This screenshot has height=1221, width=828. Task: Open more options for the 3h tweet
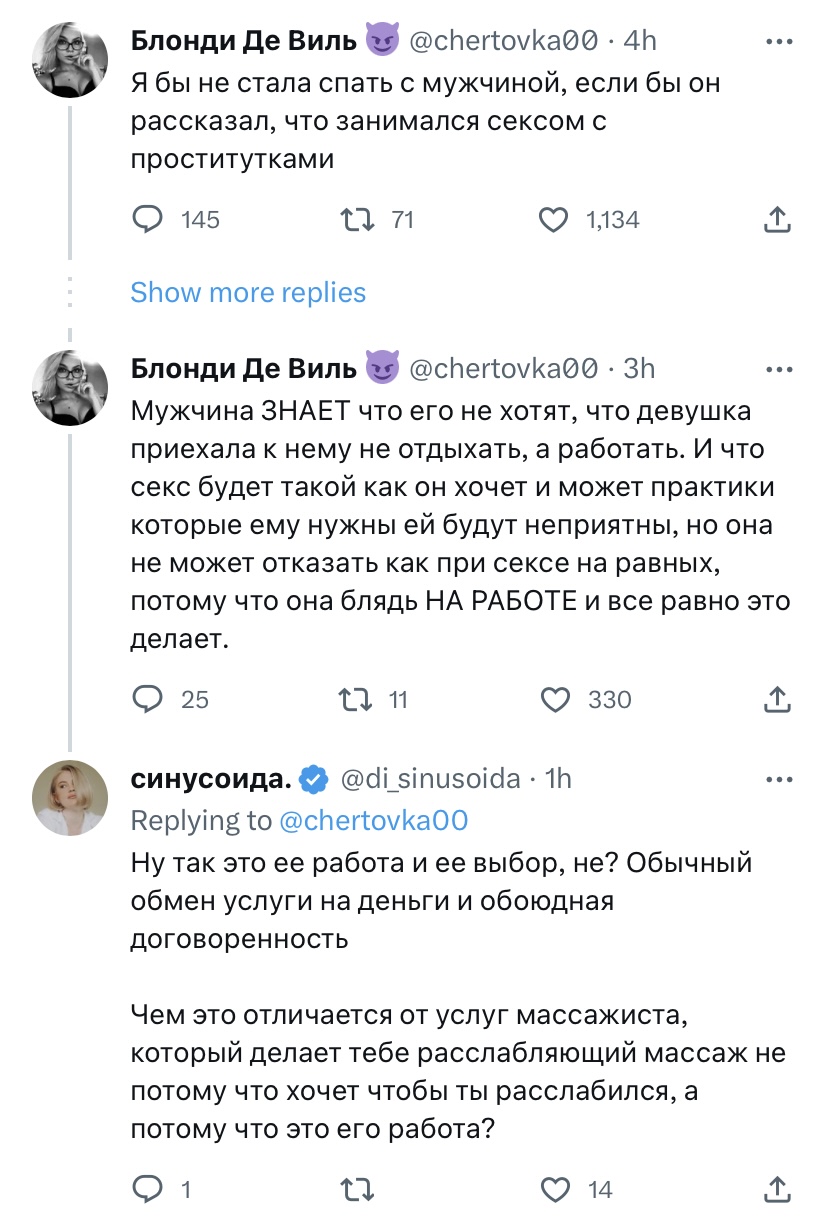778,369
